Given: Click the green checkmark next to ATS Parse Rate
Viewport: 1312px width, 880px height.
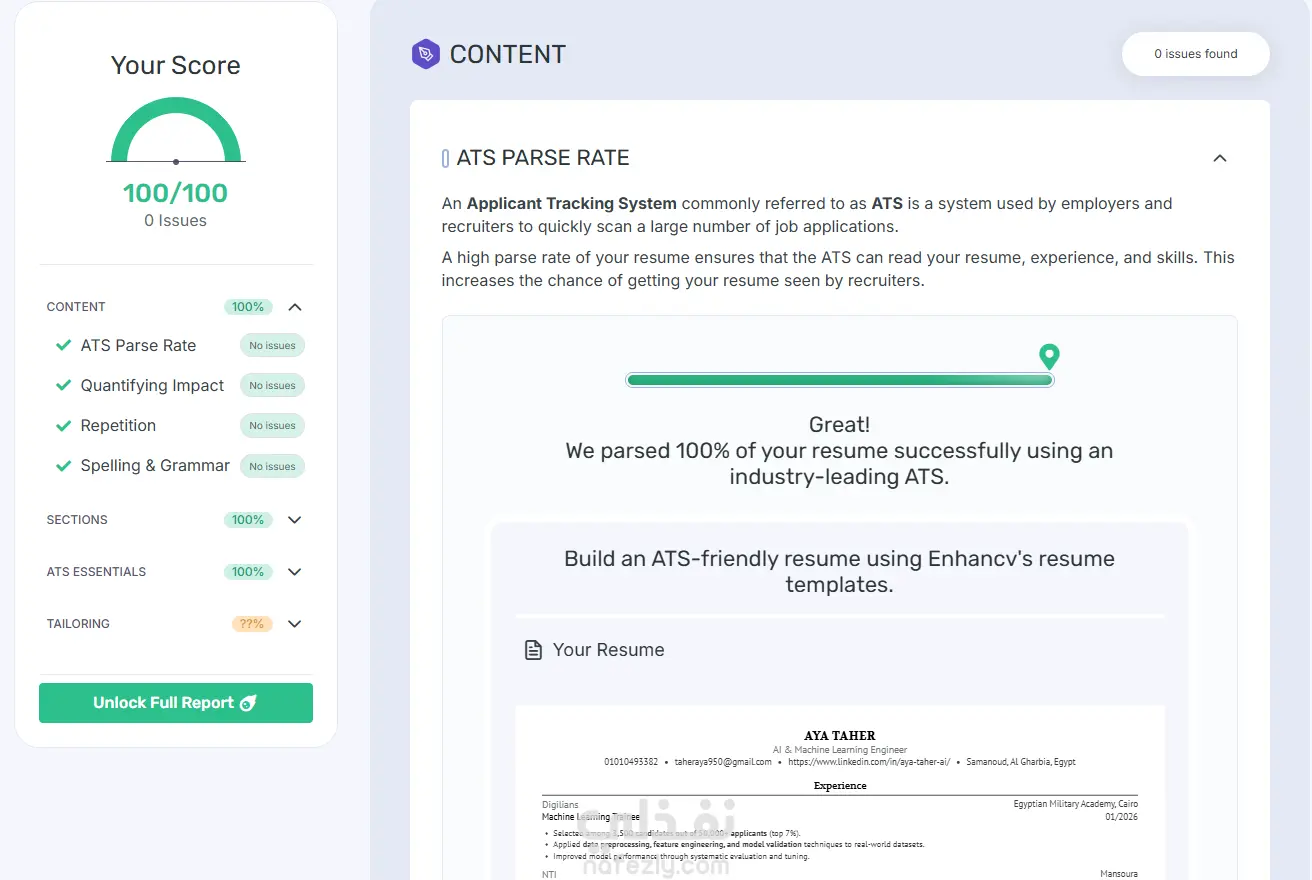Looking at the screenshot, I should click(x=63, y=345).
